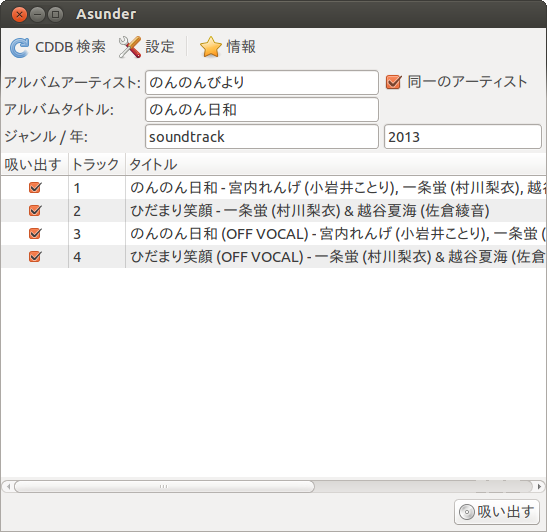Click the タイトル column header
This screenshot has height=532, width=547.
coord(336,164)
